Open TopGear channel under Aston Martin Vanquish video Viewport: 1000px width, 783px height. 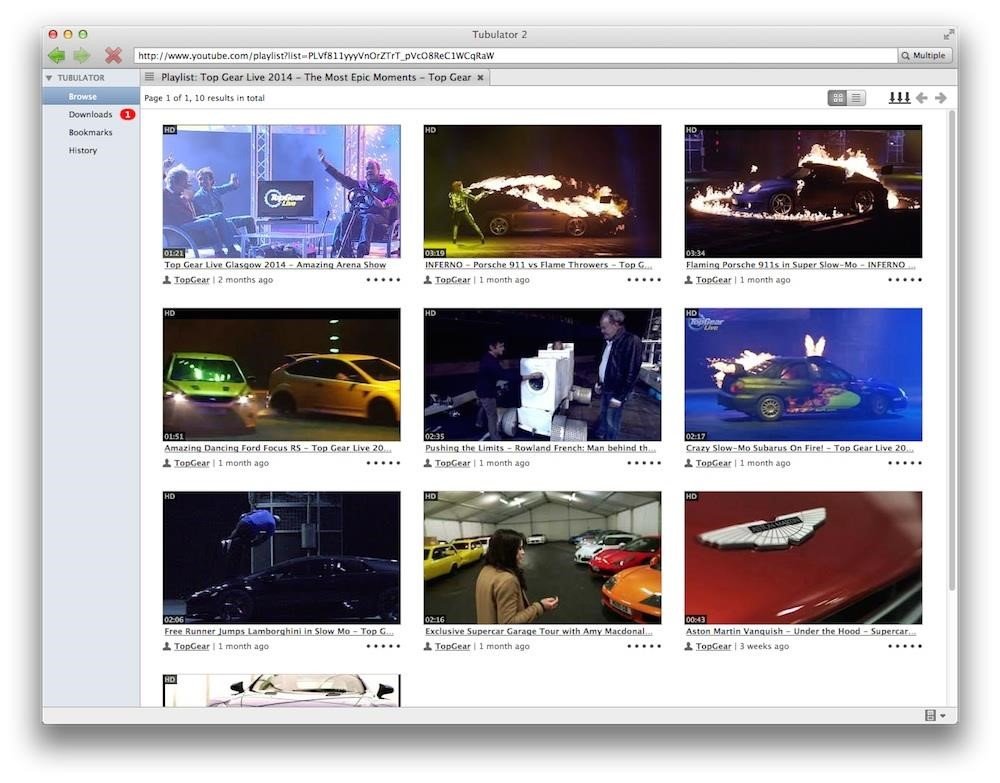click(x=714, y=646)
